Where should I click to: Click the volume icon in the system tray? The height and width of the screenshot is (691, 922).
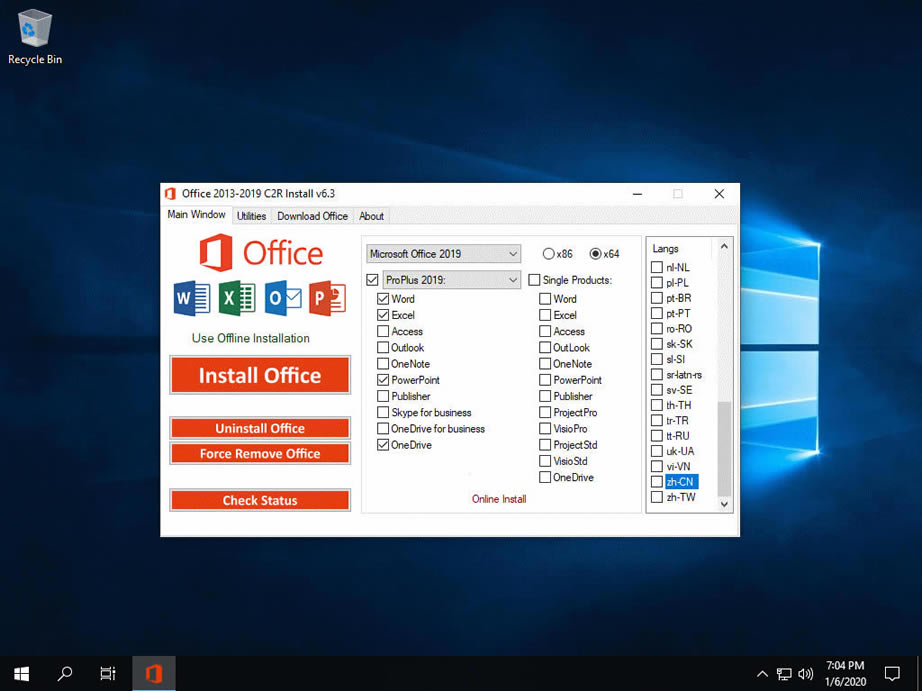pyautogui.click(x=806, y=673)
